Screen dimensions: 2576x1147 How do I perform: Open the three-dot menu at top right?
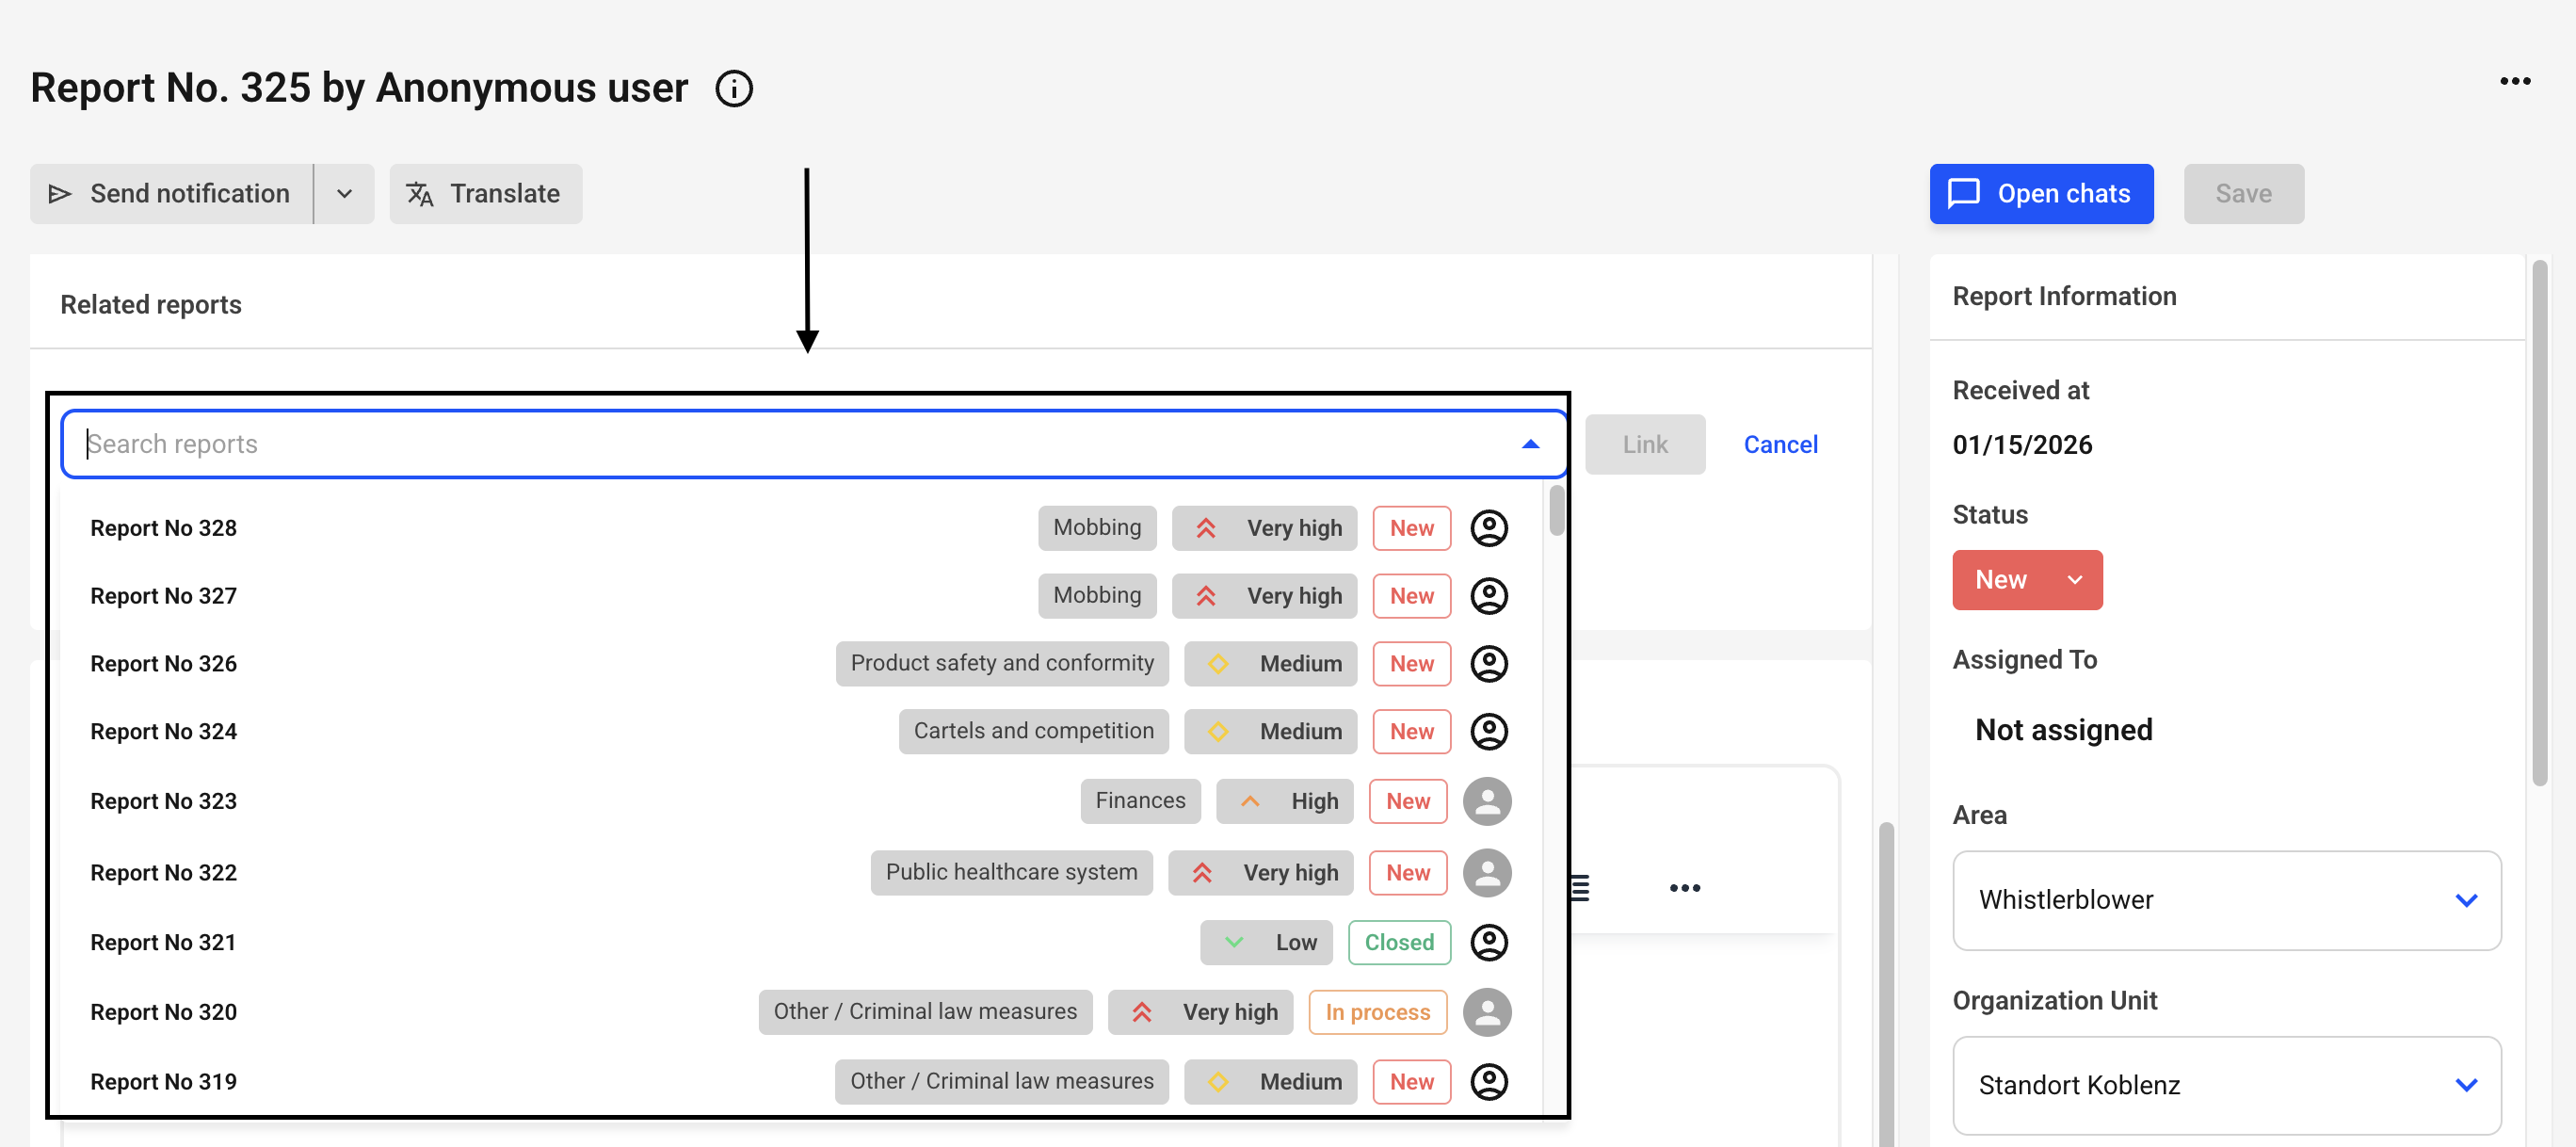click(x=2514, y=82)
